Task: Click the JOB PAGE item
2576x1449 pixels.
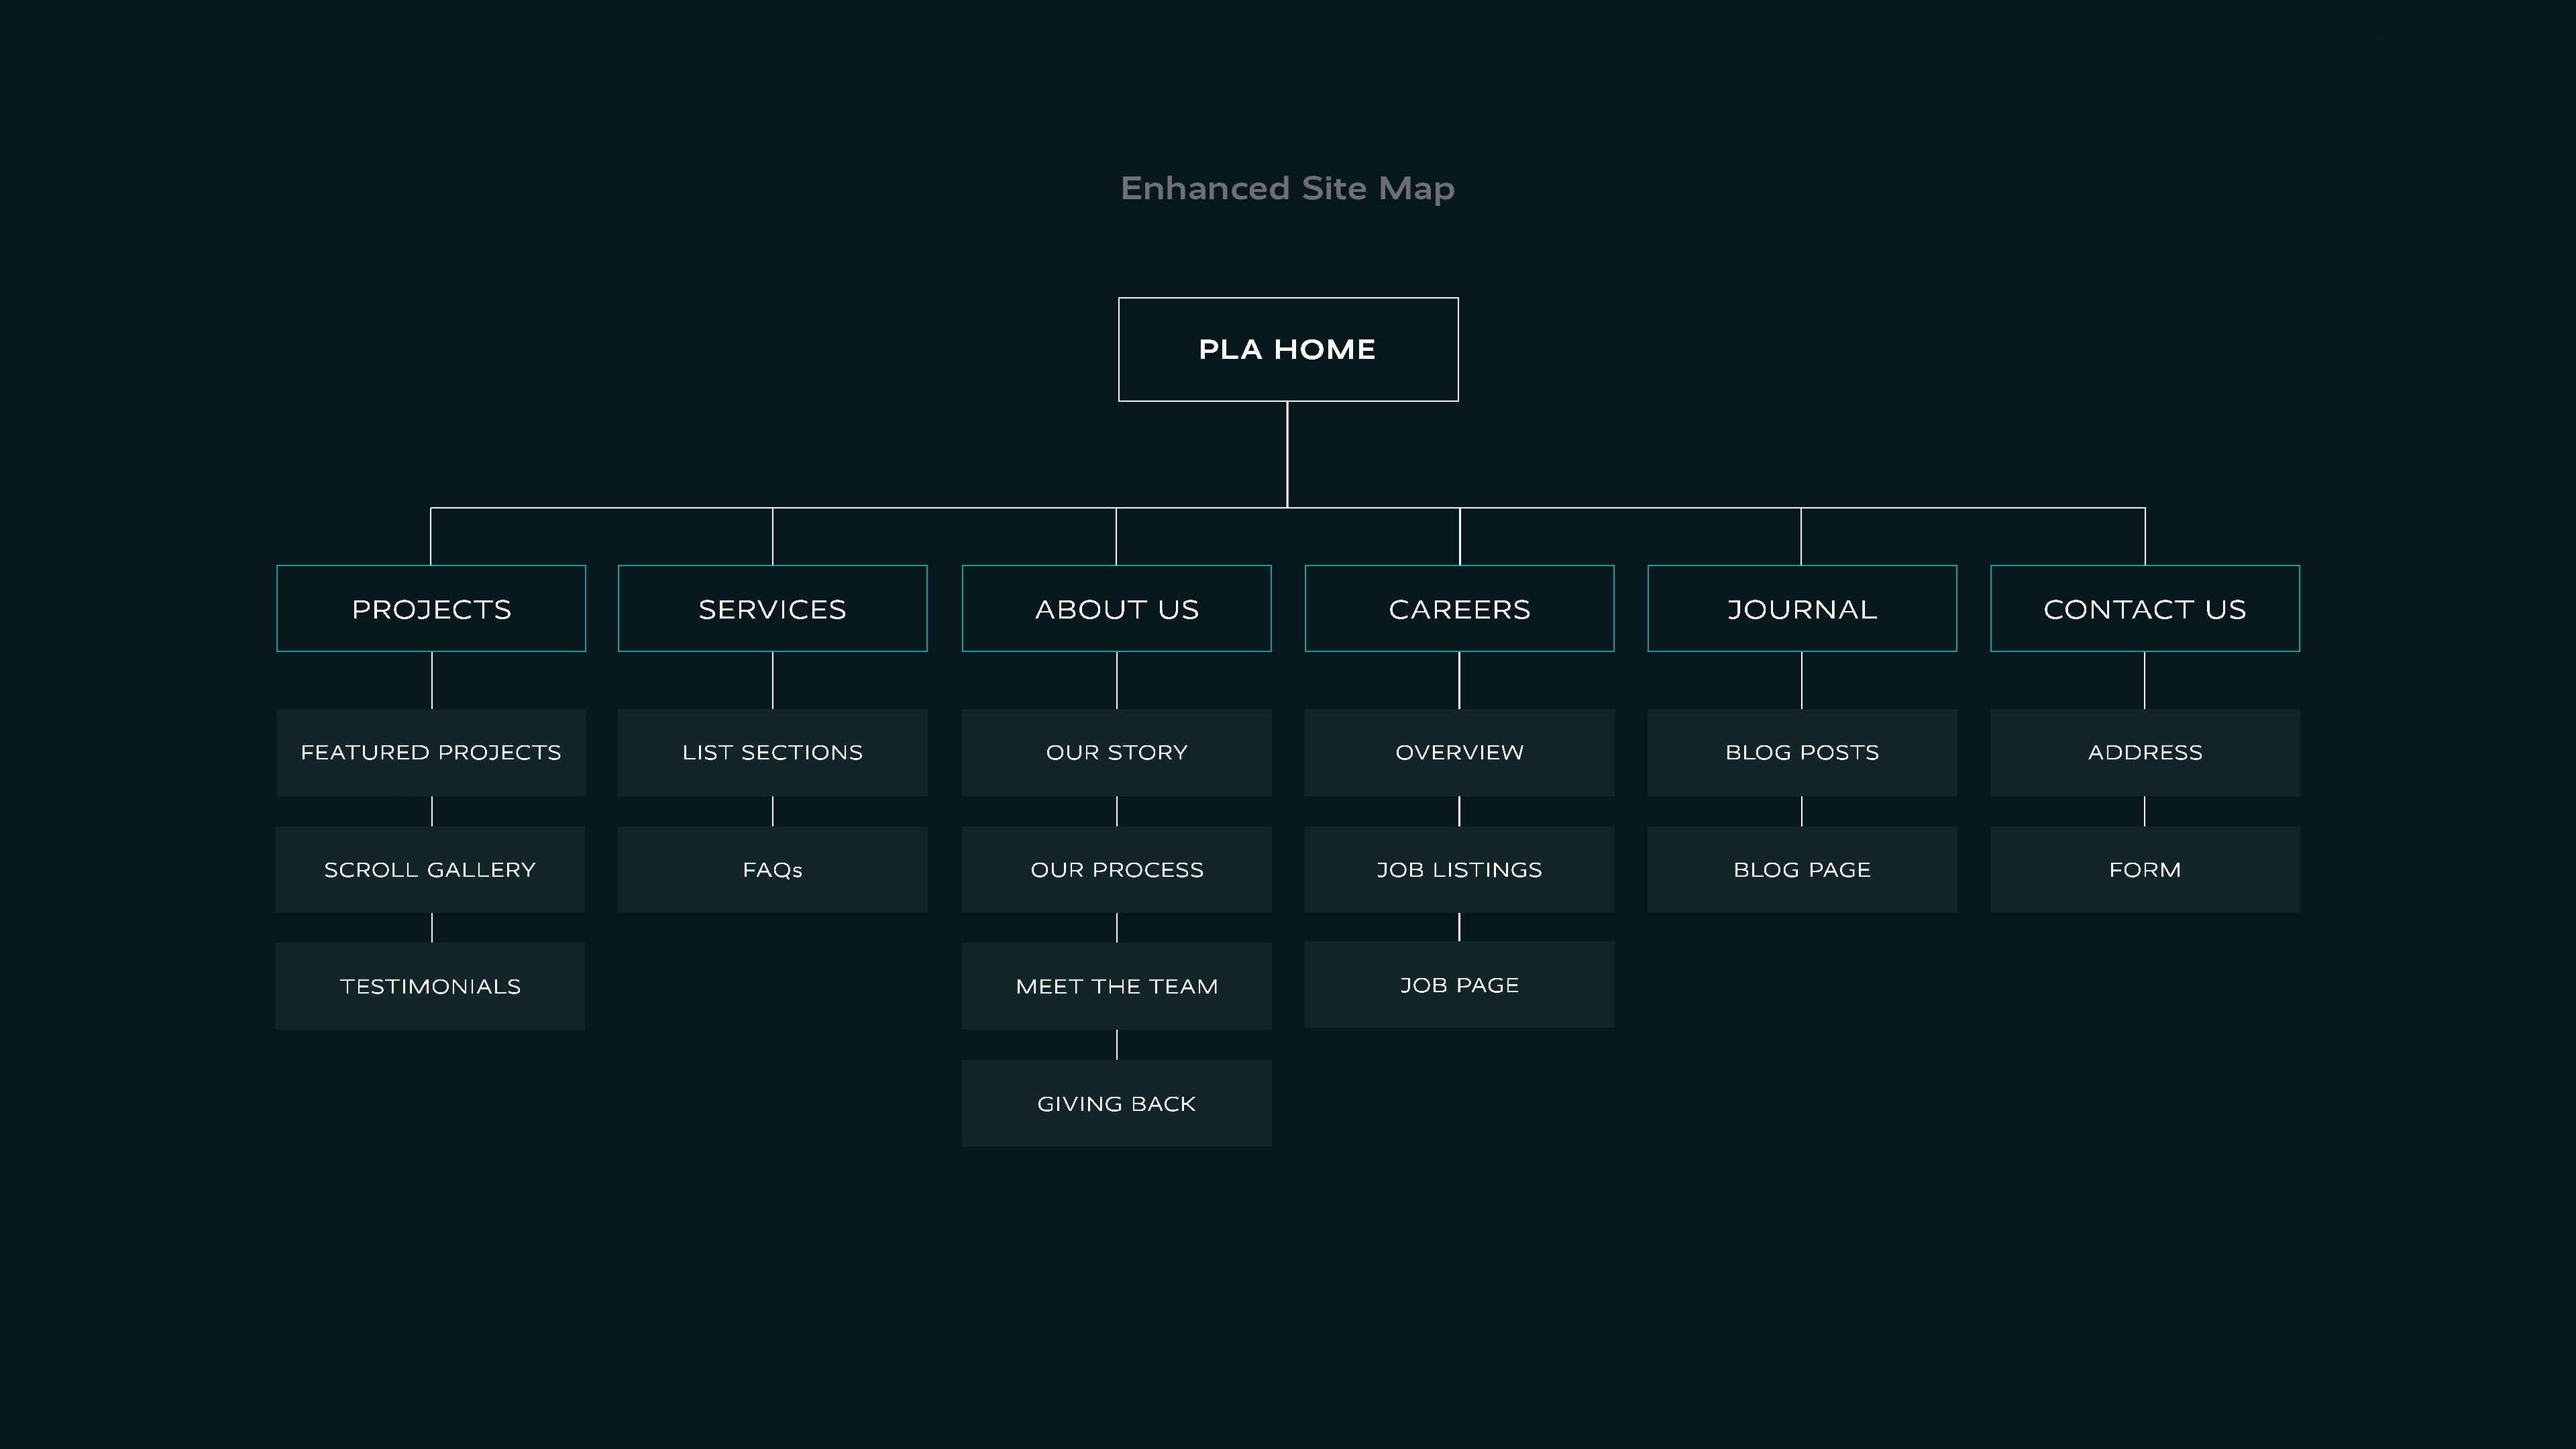Action: click(x=1459, y=985)
